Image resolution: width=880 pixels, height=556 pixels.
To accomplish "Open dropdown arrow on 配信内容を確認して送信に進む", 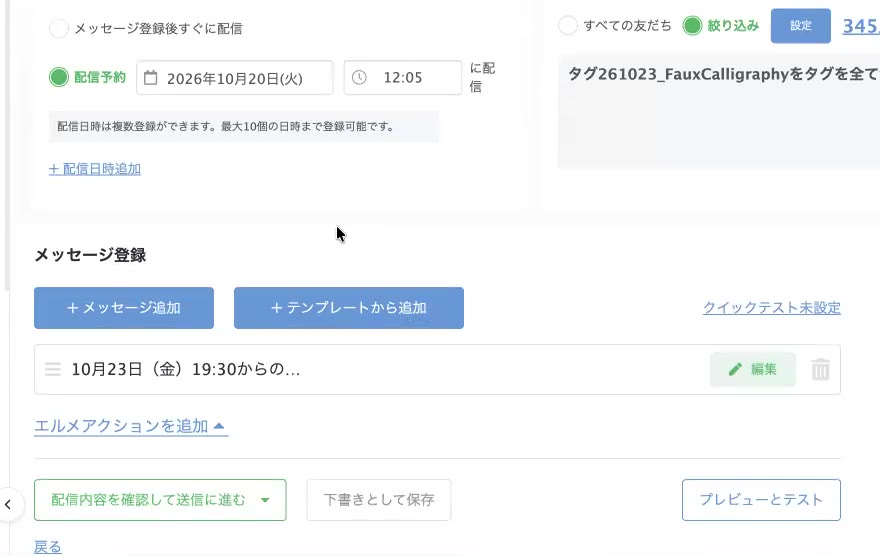I will [265, 500].
